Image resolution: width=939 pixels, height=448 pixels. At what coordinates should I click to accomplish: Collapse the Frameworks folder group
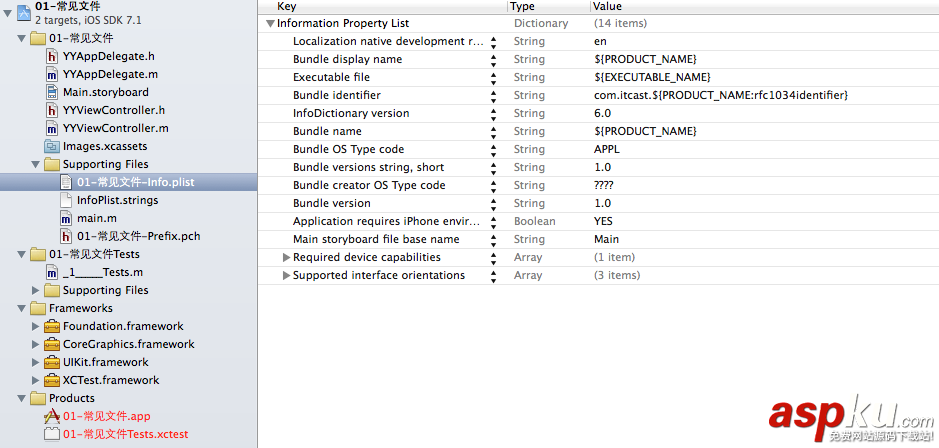24,309
